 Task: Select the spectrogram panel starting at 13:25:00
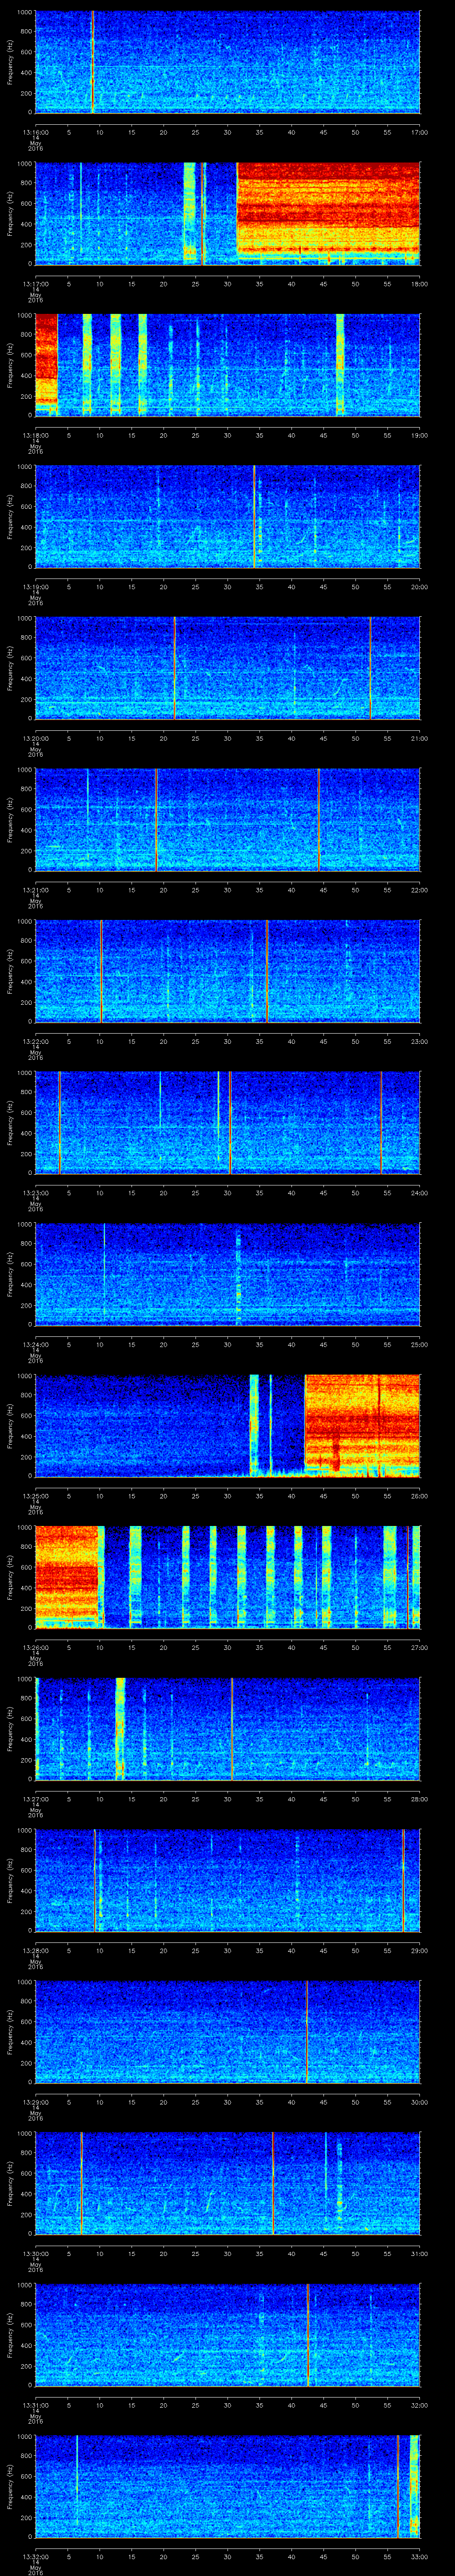coord(227,1426)
